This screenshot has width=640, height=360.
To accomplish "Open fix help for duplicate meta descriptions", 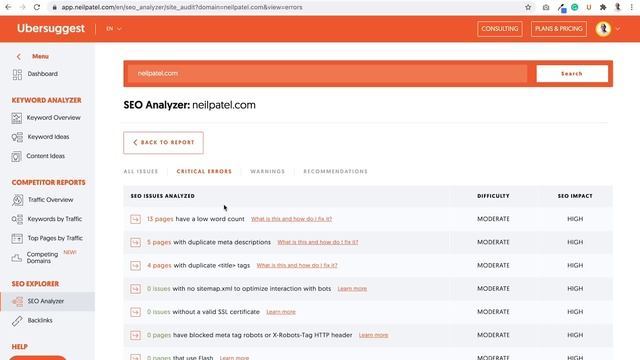I will 318,242.
